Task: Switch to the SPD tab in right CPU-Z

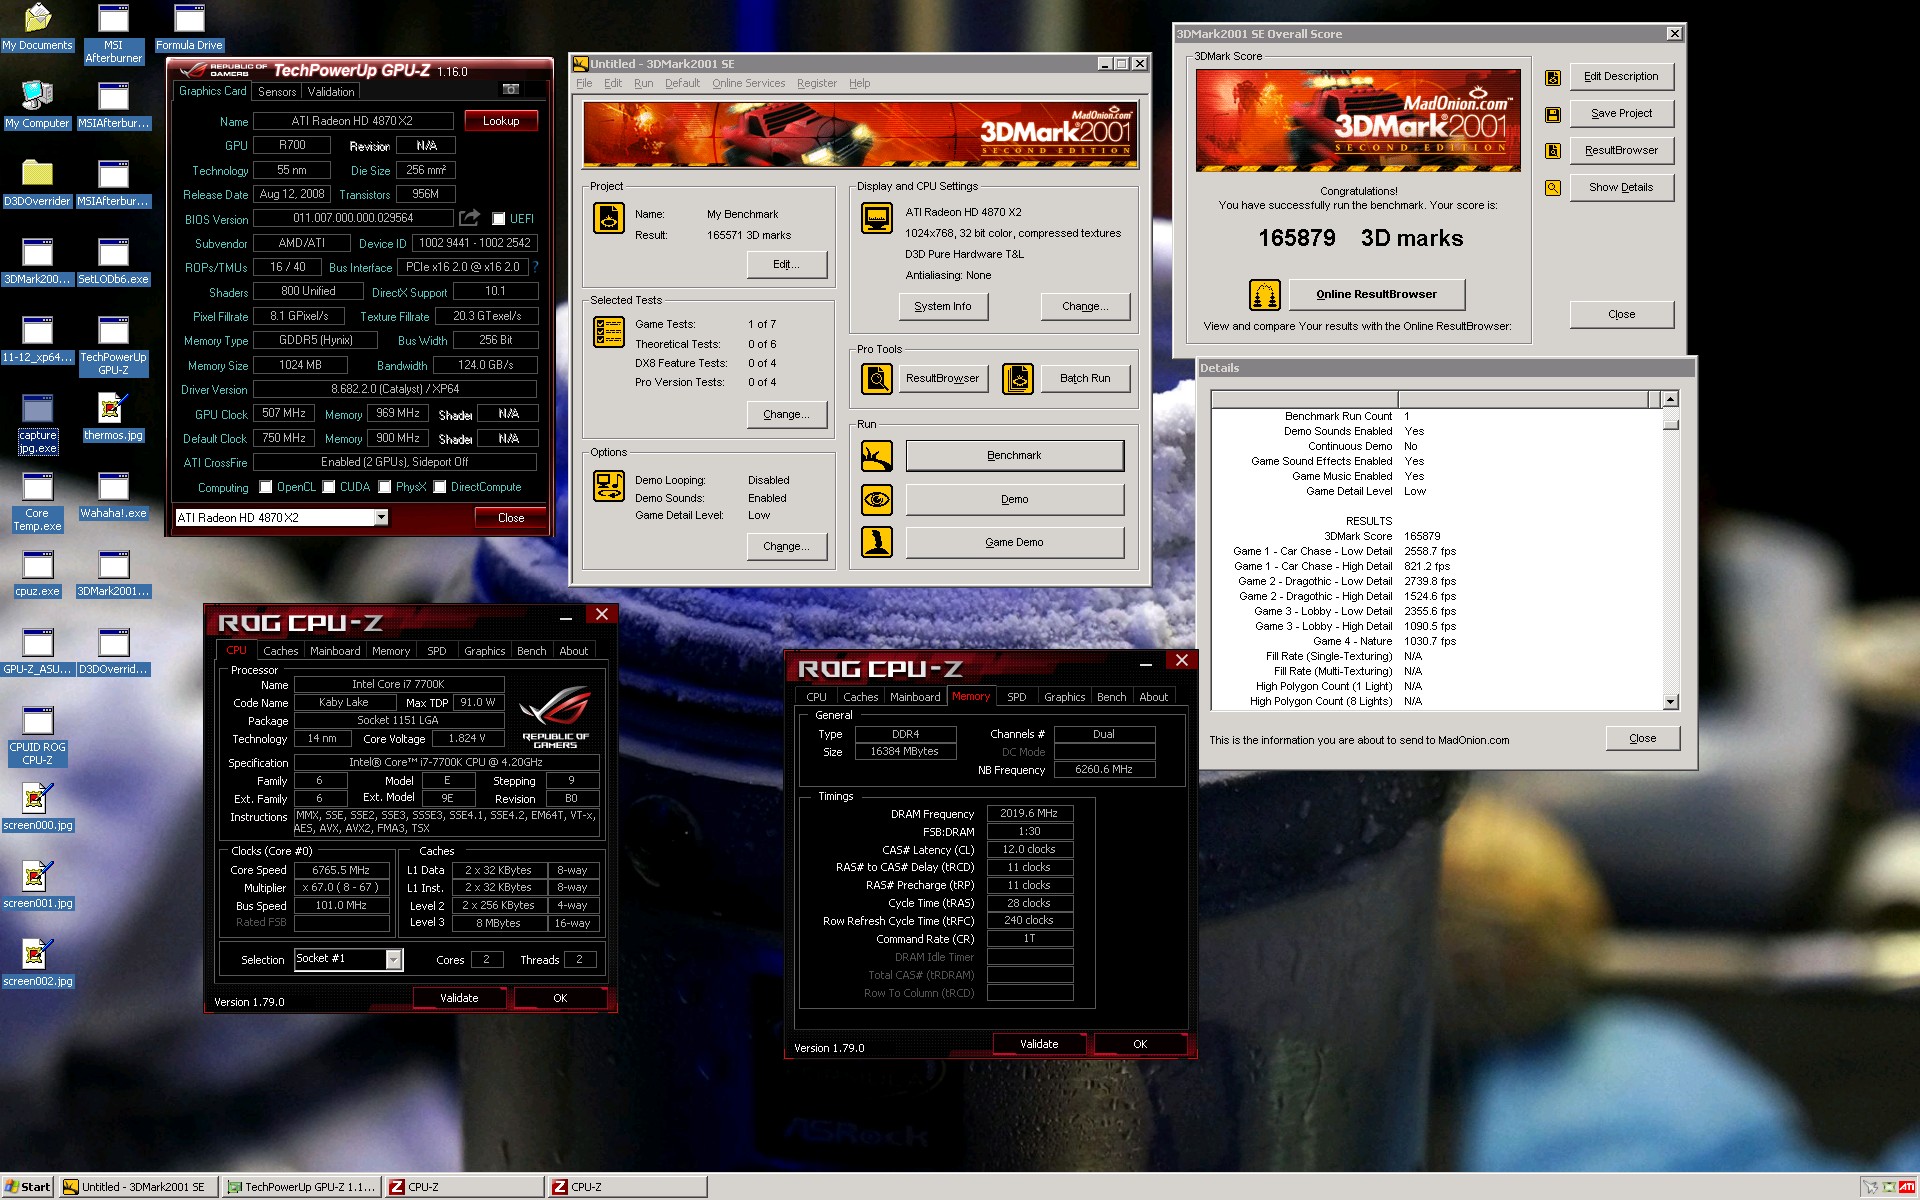Action: (x=1017, y=697)
